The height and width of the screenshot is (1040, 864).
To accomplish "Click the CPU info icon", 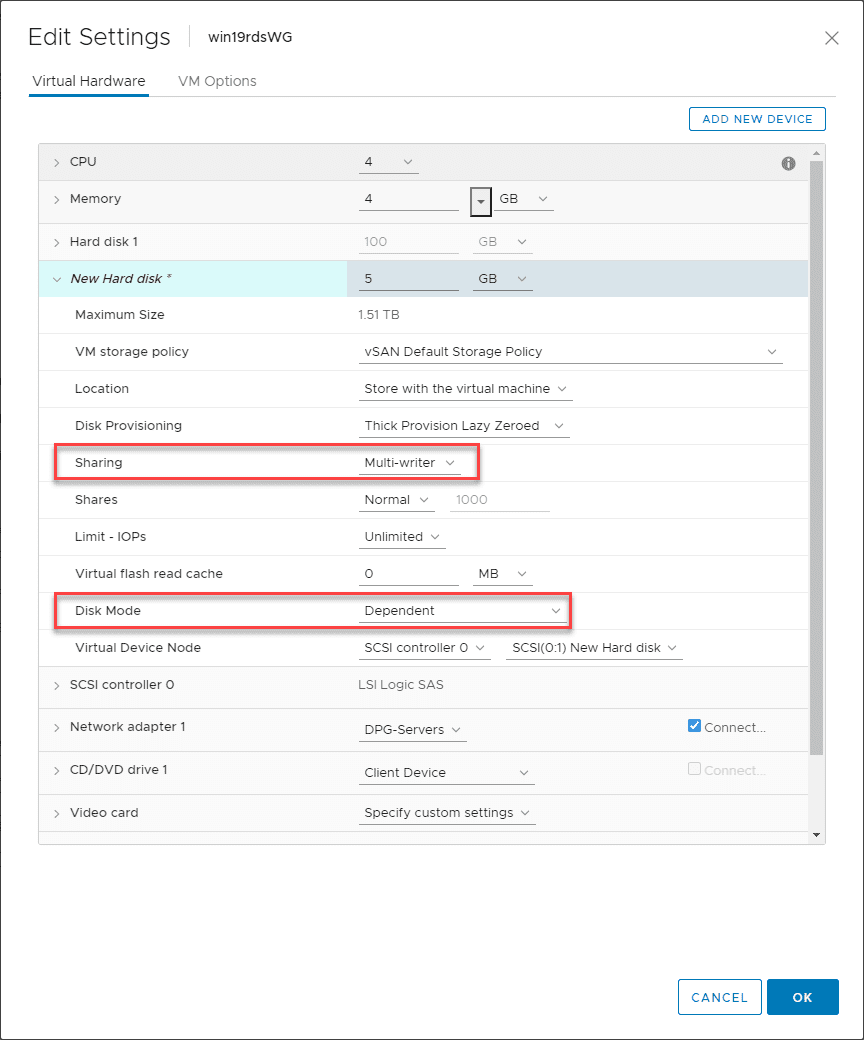I will pyautogui.click(x=788, y=163).
